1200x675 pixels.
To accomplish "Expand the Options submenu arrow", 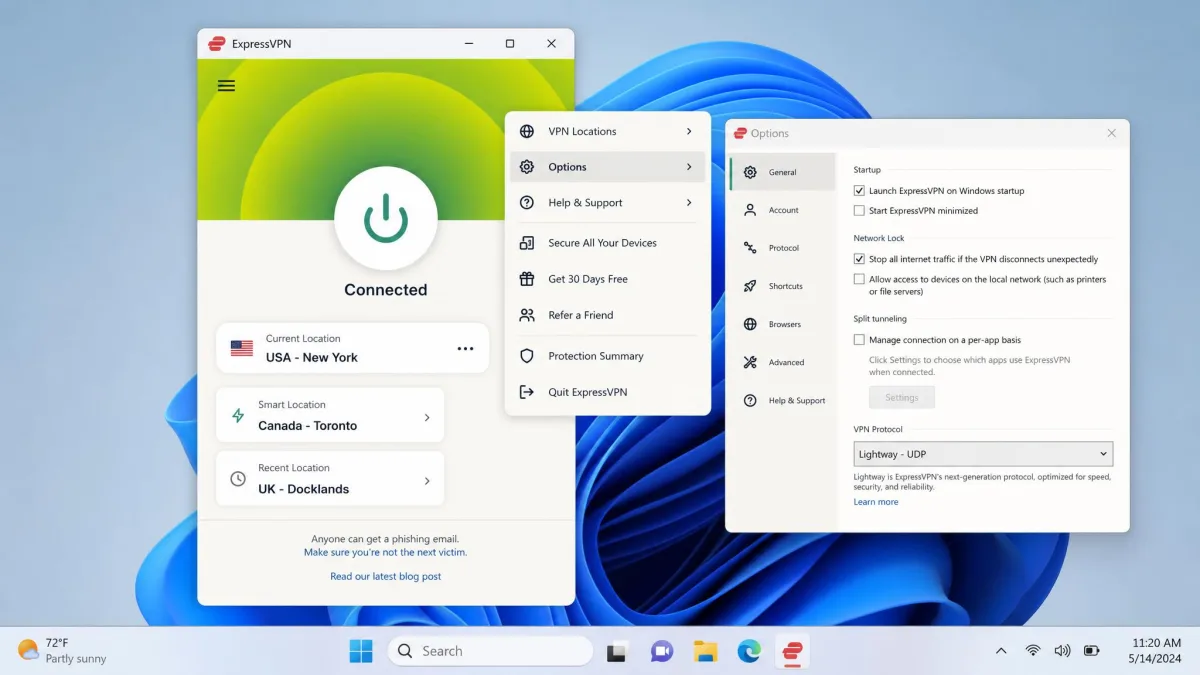I will [689, 167].
